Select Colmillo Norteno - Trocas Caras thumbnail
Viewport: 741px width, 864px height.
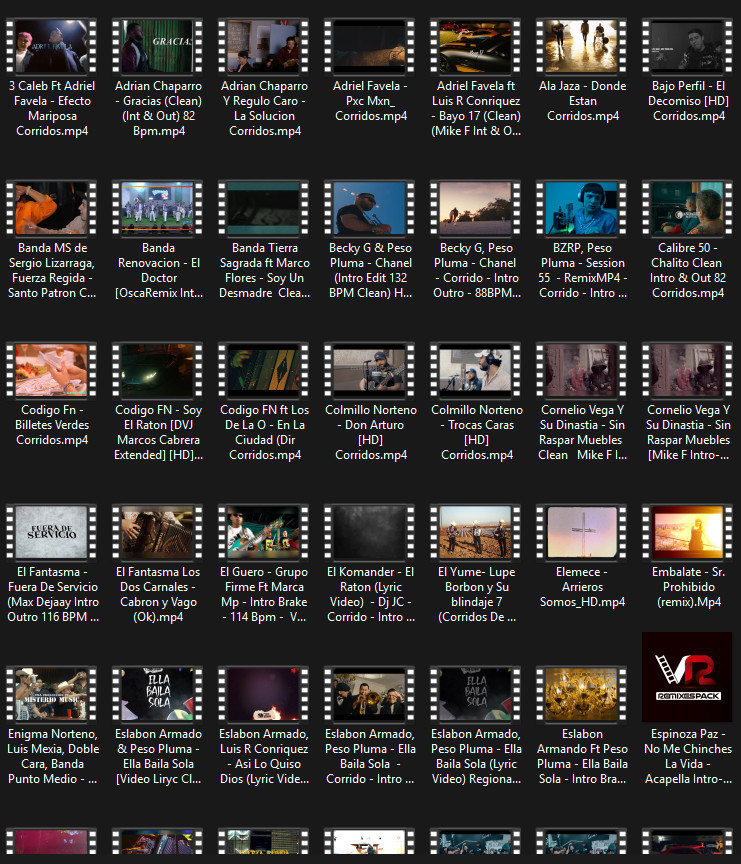pyautogui.click(x=475, y=370)
